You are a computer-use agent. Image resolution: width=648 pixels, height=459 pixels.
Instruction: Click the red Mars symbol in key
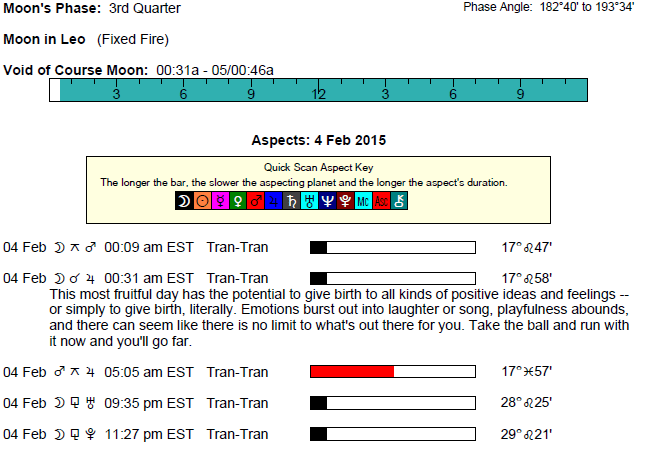click(256, 201)
